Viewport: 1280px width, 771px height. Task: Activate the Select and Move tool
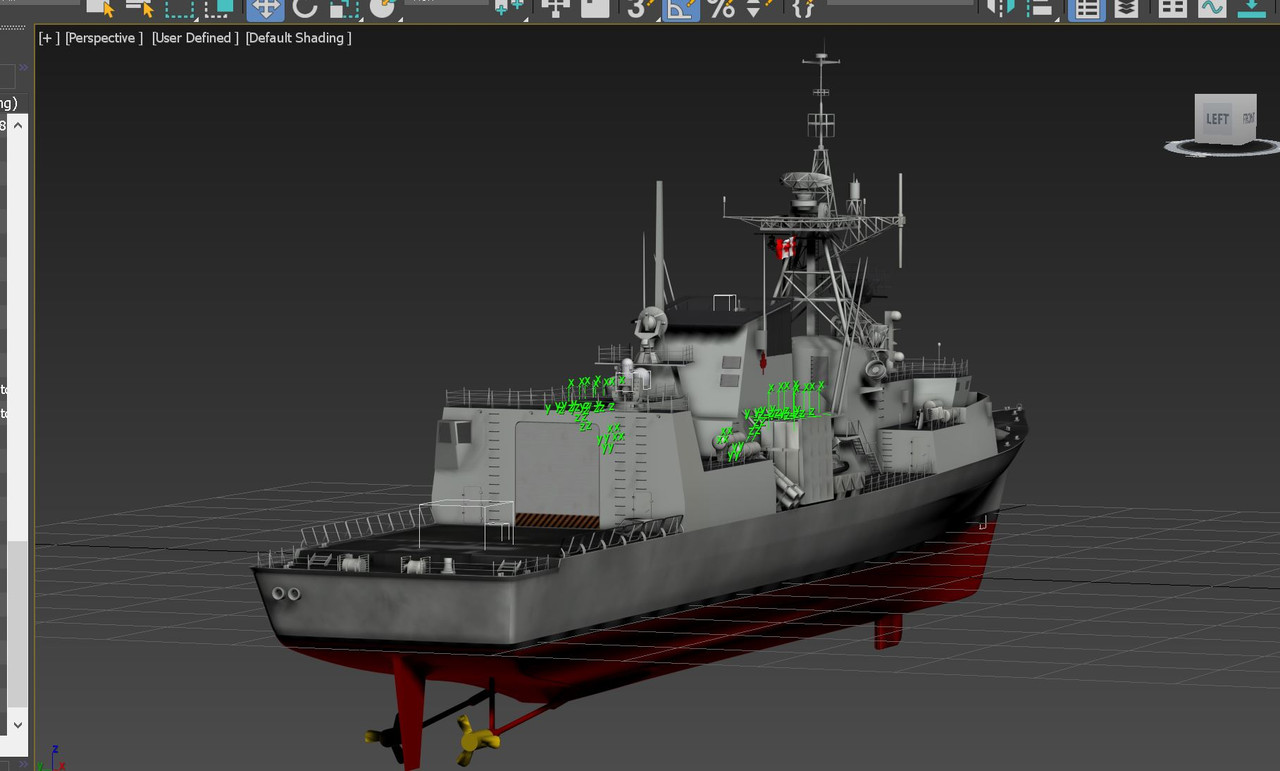(263, 8)
